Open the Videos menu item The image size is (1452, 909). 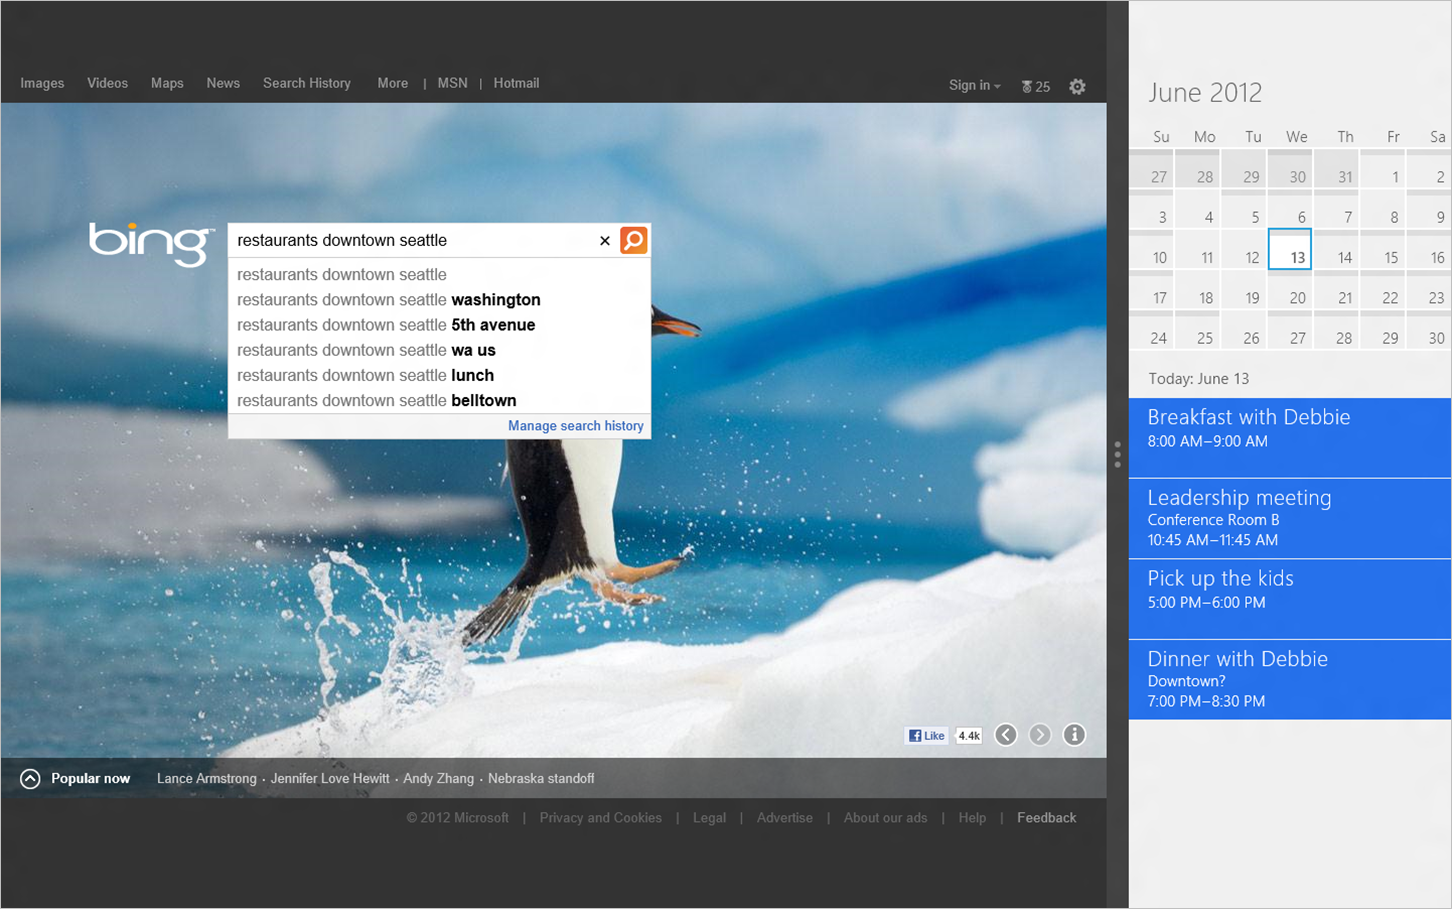pos(107,83)
